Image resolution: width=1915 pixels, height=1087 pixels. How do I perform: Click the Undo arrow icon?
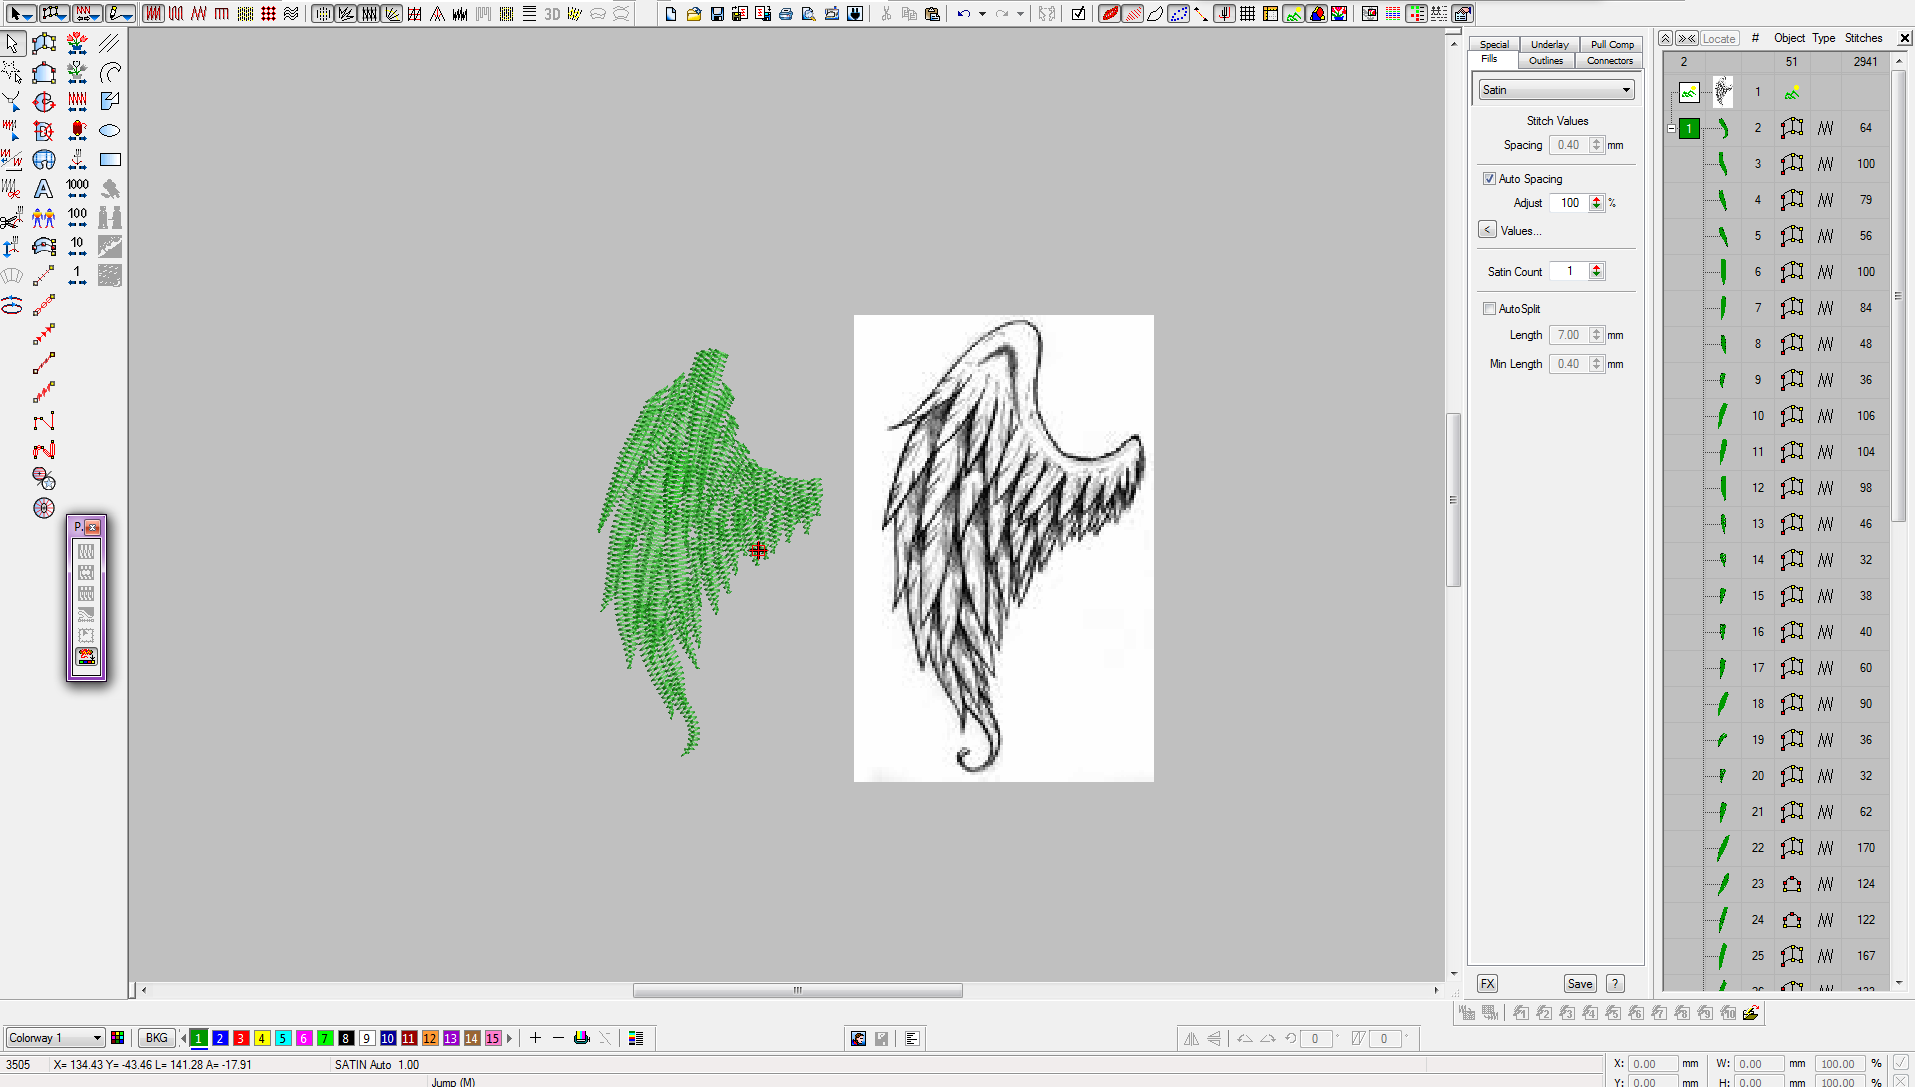[x=963, y=14]
